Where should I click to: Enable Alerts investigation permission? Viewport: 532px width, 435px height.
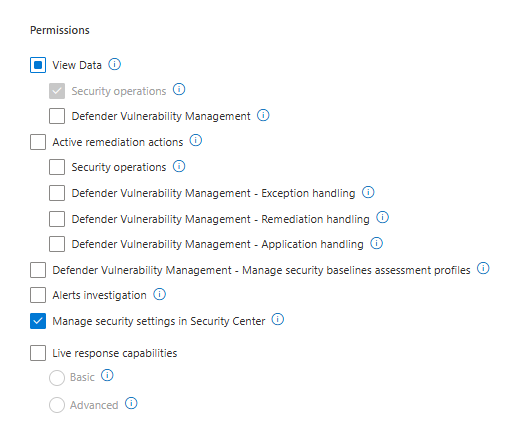pyautogui.click(x=38, y=295)
